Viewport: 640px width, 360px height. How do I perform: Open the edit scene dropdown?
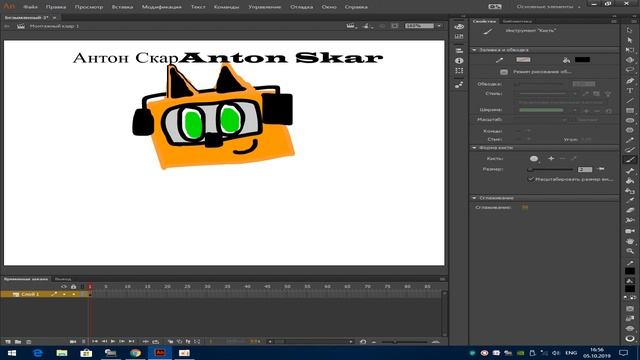(351, 26)
